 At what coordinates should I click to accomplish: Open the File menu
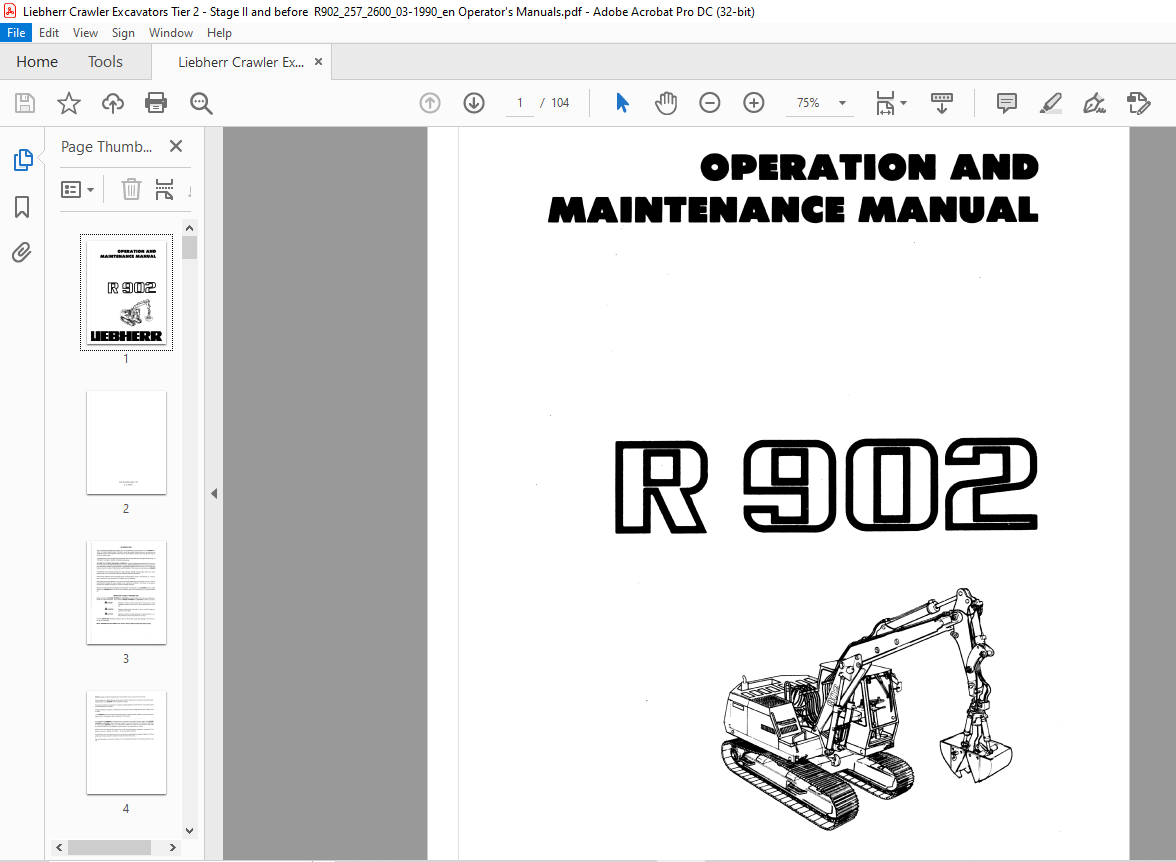pyautogui.click(x=16, y=32)
